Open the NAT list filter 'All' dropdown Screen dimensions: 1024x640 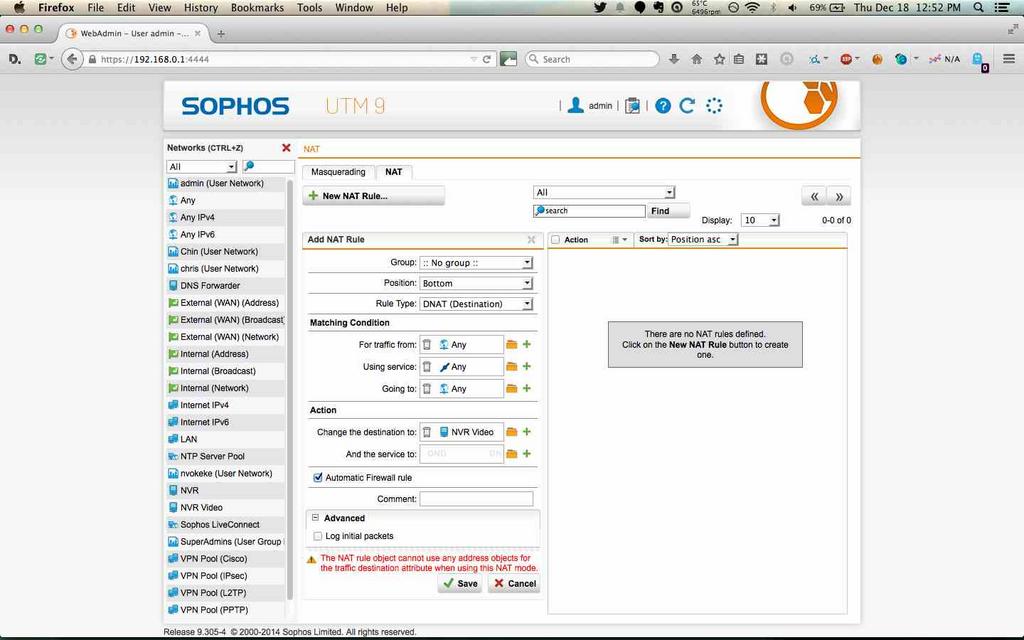pyautogui.click(x=604, y=192)
